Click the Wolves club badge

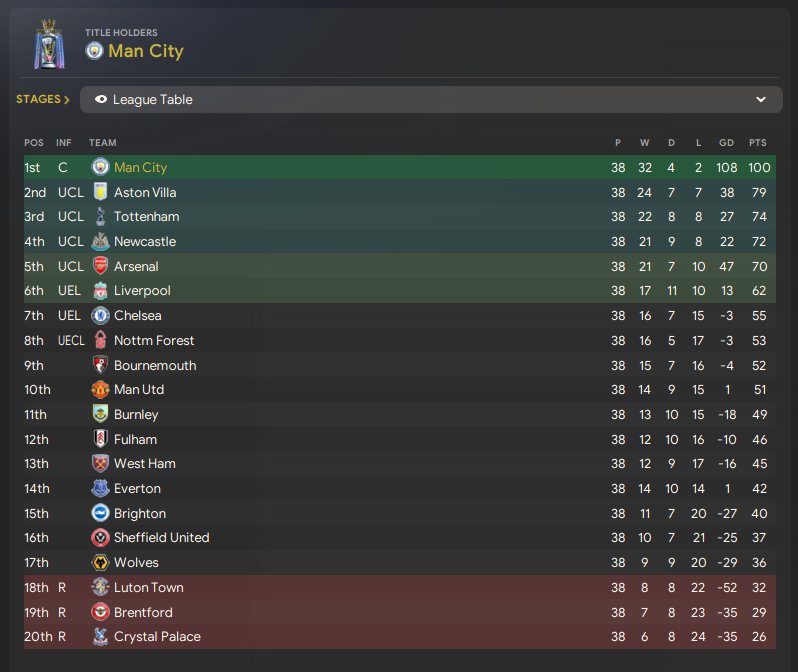tap(100, 562)
